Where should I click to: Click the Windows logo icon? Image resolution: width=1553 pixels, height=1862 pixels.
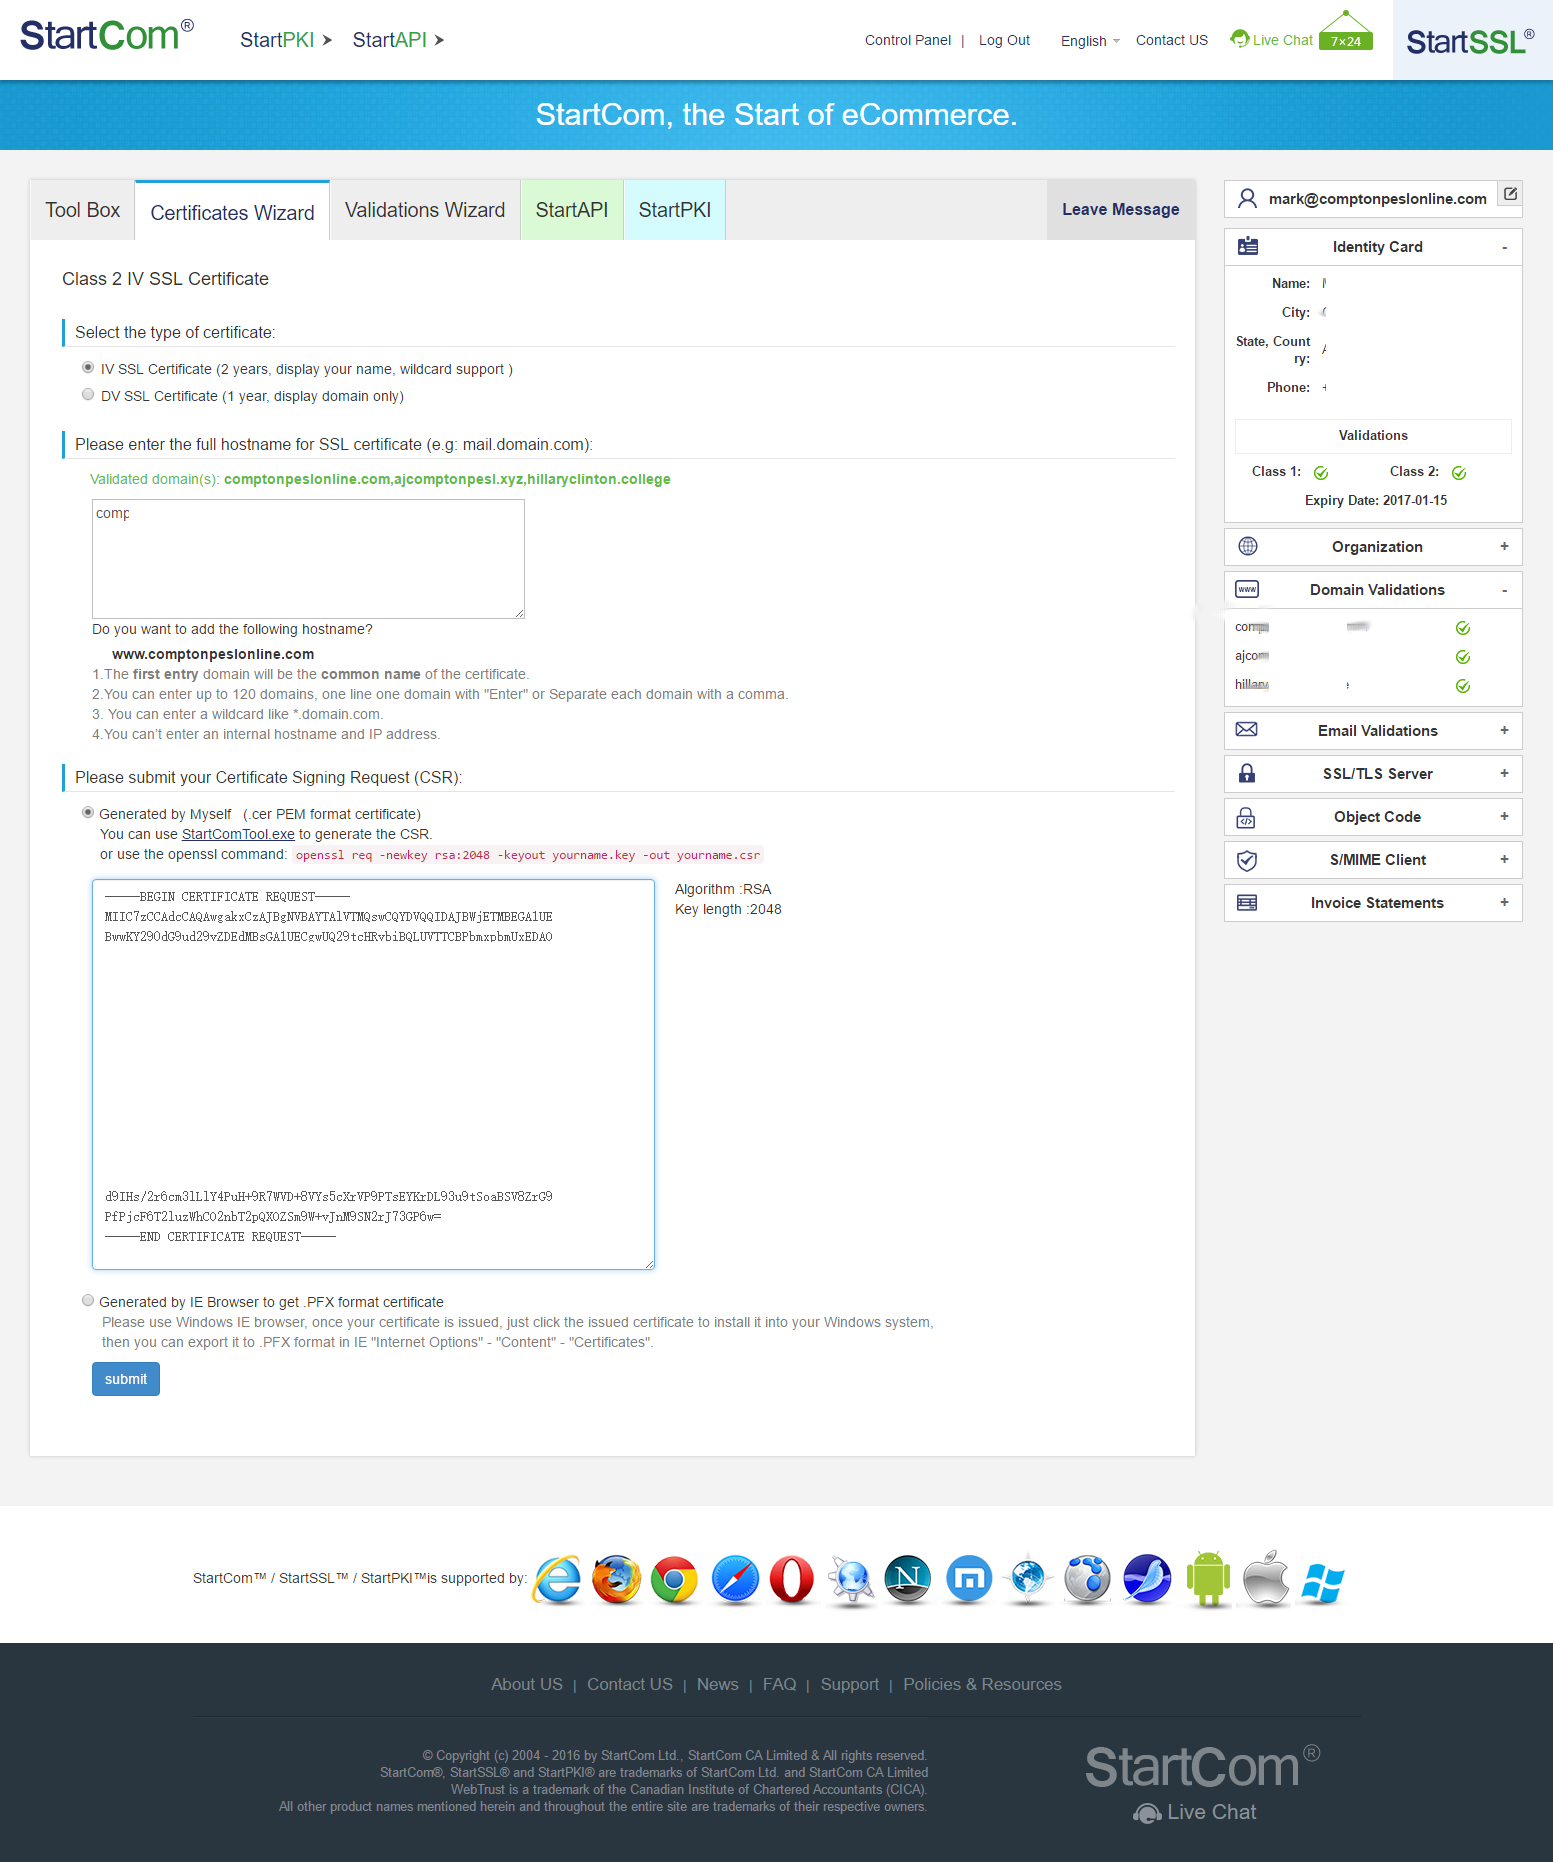click(1323, 1583)
